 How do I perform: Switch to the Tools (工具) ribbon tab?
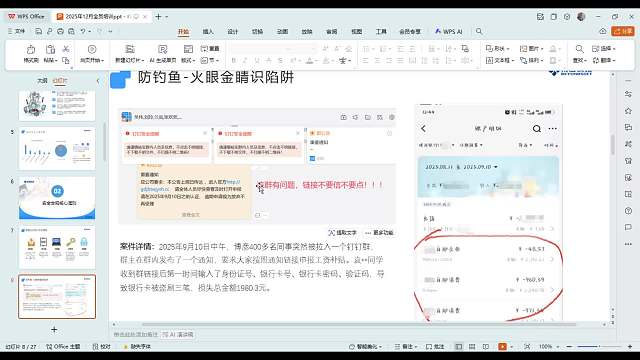click(381, 31)
